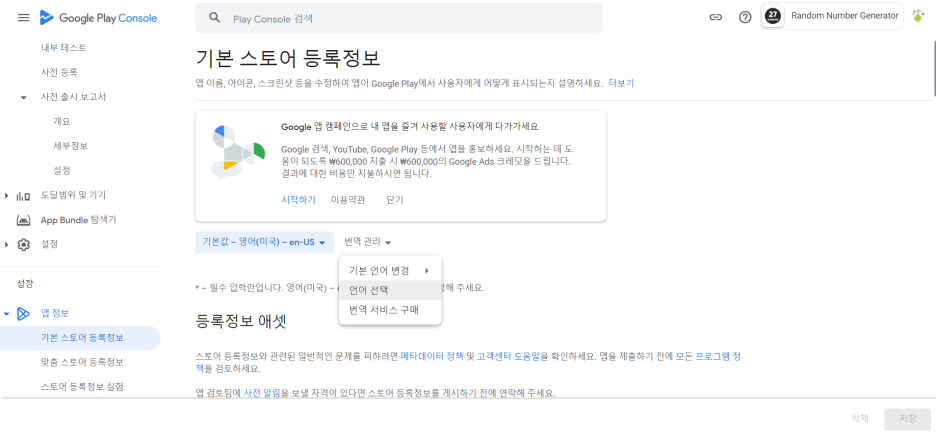
Task: Open 맞춤 스토어 등록정보 sidebar item
Action: point(80,362)
